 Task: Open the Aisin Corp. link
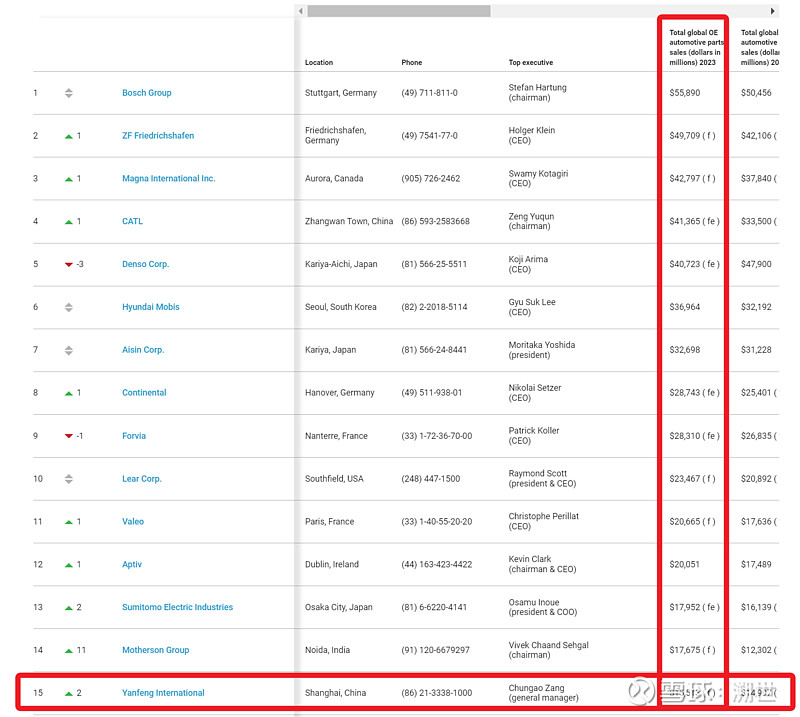(143, 350)
